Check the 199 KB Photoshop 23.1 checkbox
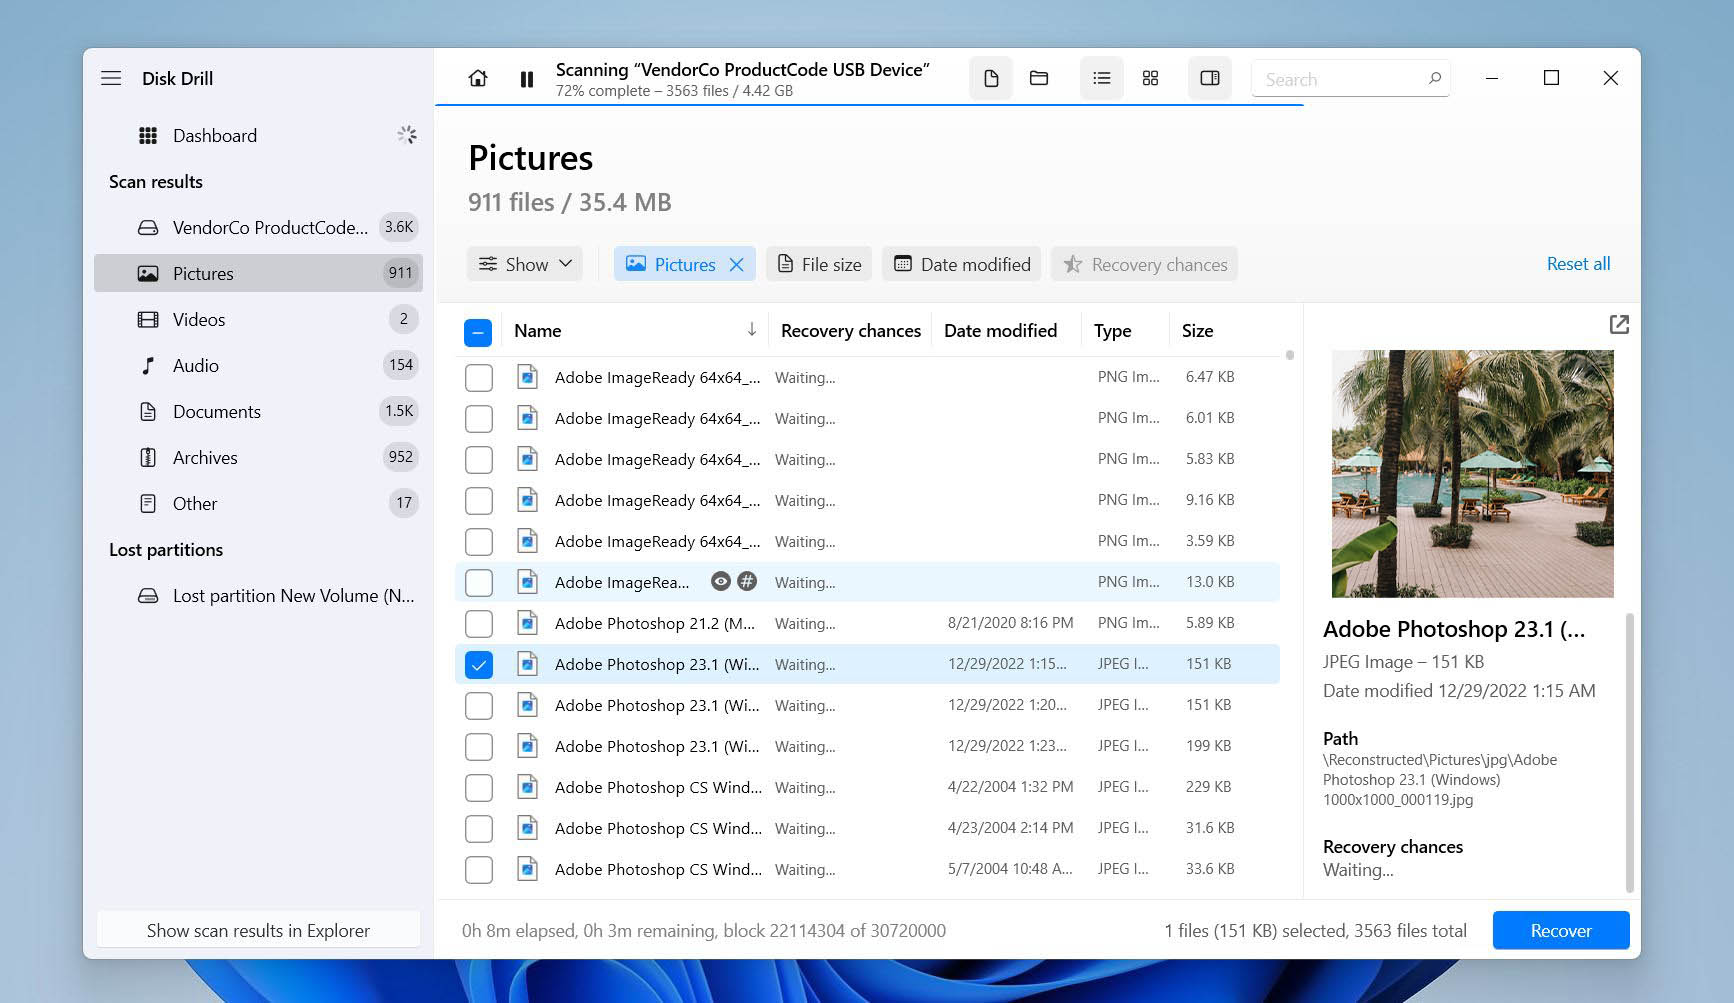 coord(479,747)
